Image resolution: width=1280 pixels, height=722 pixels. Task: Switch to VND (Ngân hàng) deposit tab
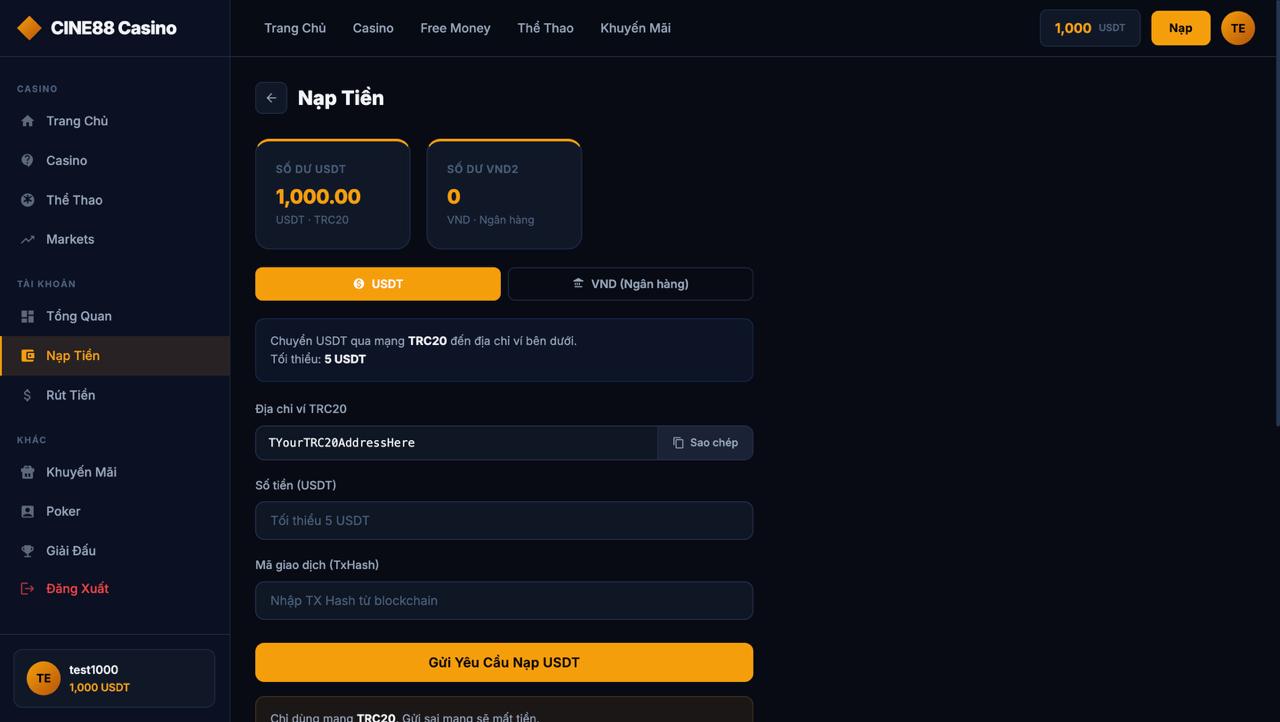coord(630,284)
